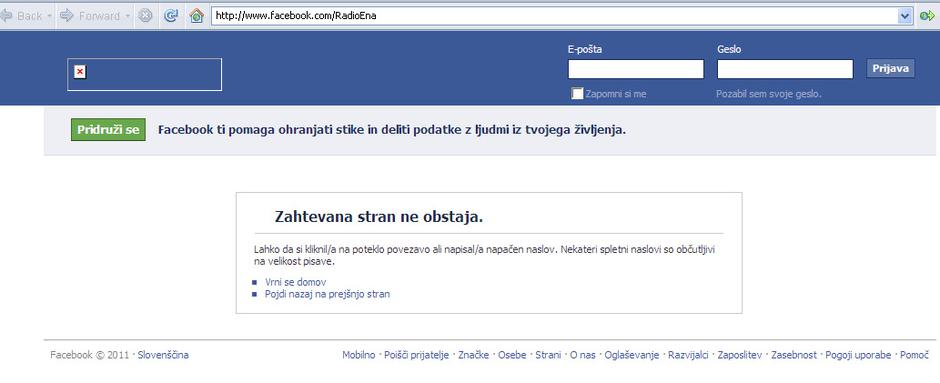Viewport: 940px width, 383px height.
Task: Click the green Go arrow icon
Action: (x=927, y=16)
